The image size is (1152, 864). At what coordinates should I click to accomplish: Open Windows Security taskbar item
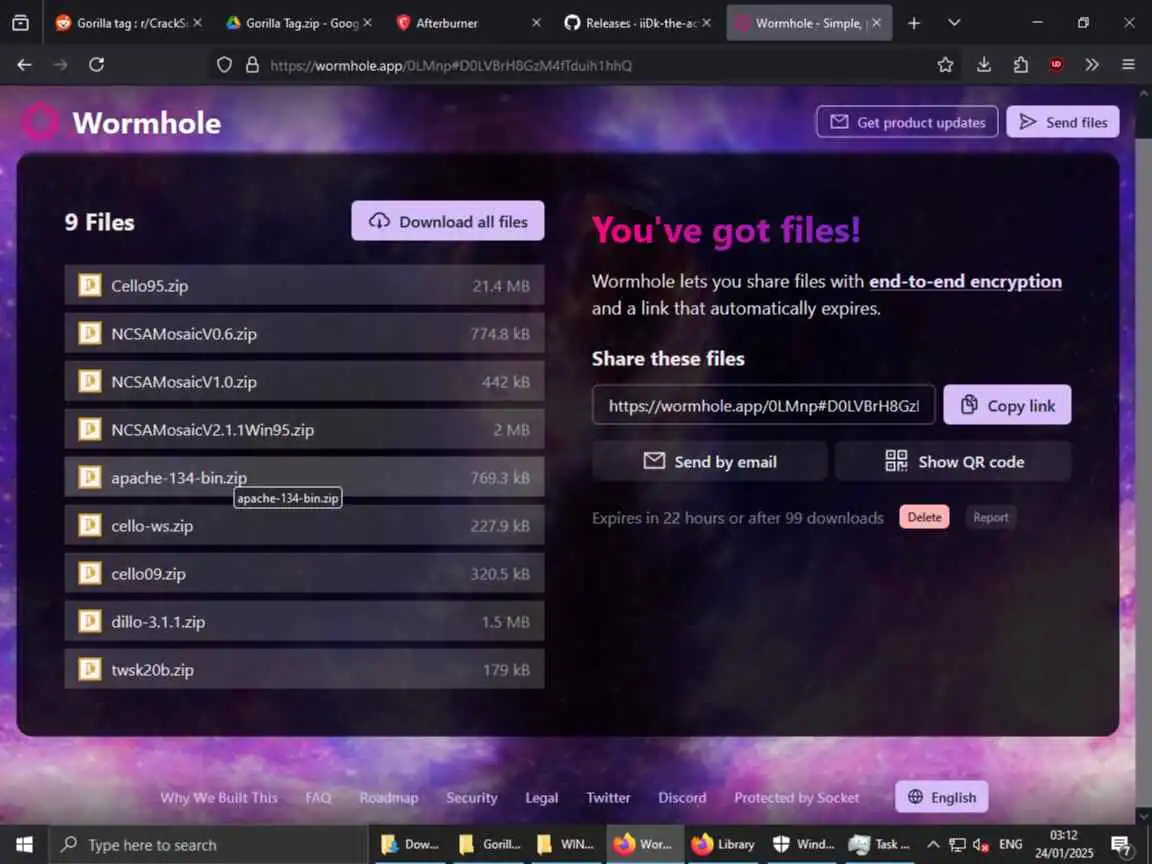click(802, 845)
